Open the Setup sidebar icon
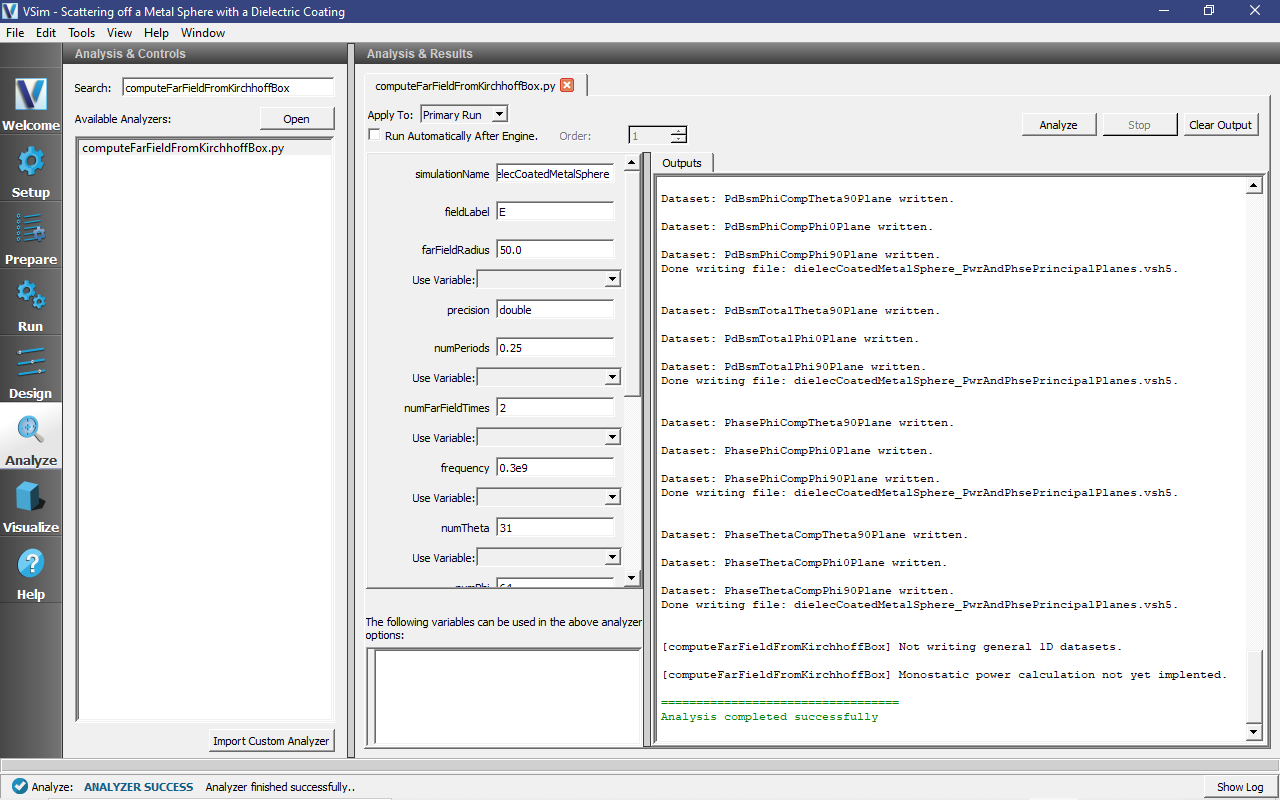Screen dimensions: 1280x800 click(x=30, y=169)
